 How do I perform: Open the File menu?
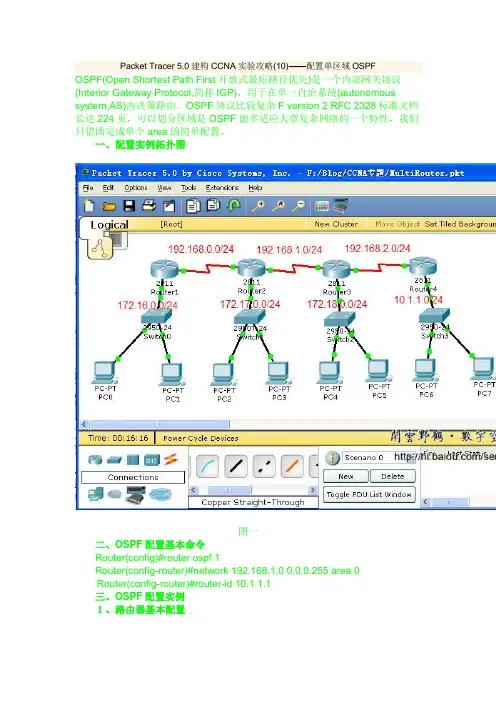click(x=88, y=188)
